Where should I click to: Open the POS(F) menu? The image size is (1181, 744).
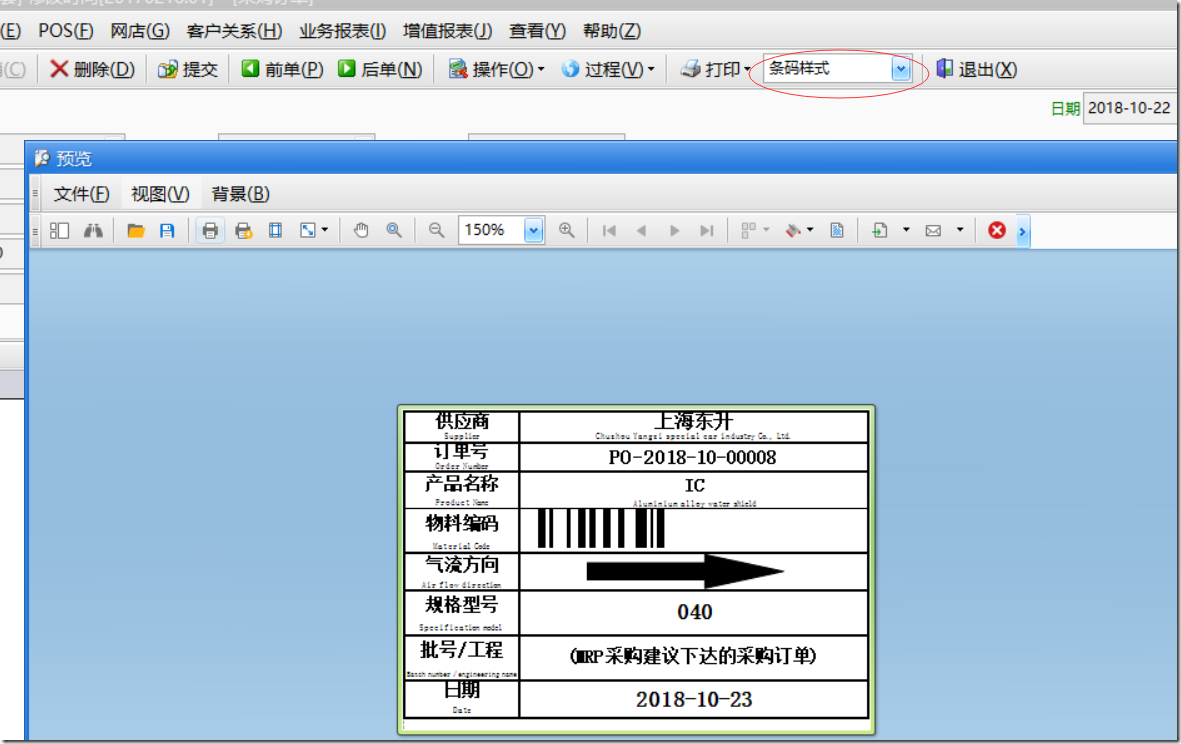tap(66, 31)
